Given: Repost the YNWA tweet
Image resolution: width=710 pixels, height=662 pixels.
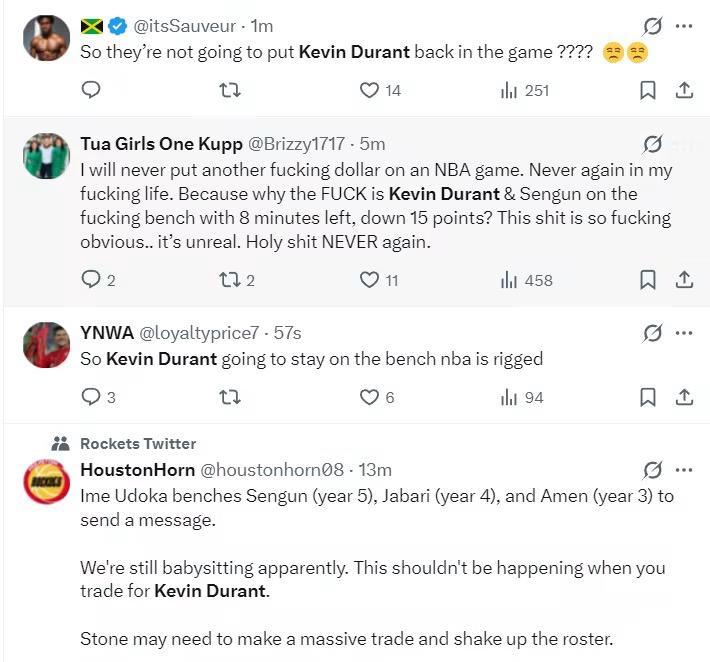Looking at the screenshot, I should (x=229, y=397).
